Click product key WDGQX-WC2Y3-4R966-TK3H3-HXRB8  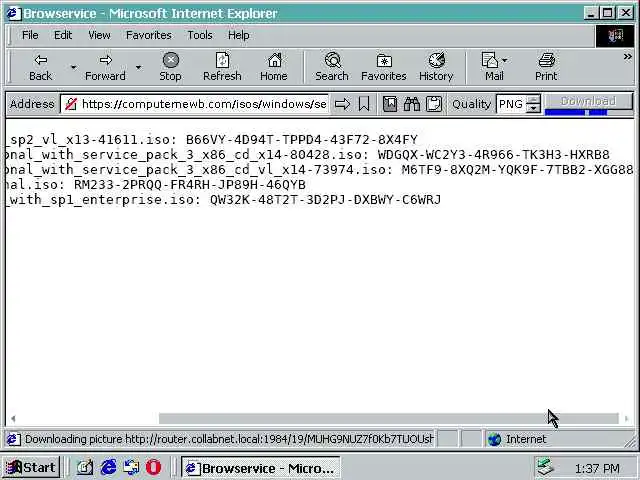click(493, 155)
